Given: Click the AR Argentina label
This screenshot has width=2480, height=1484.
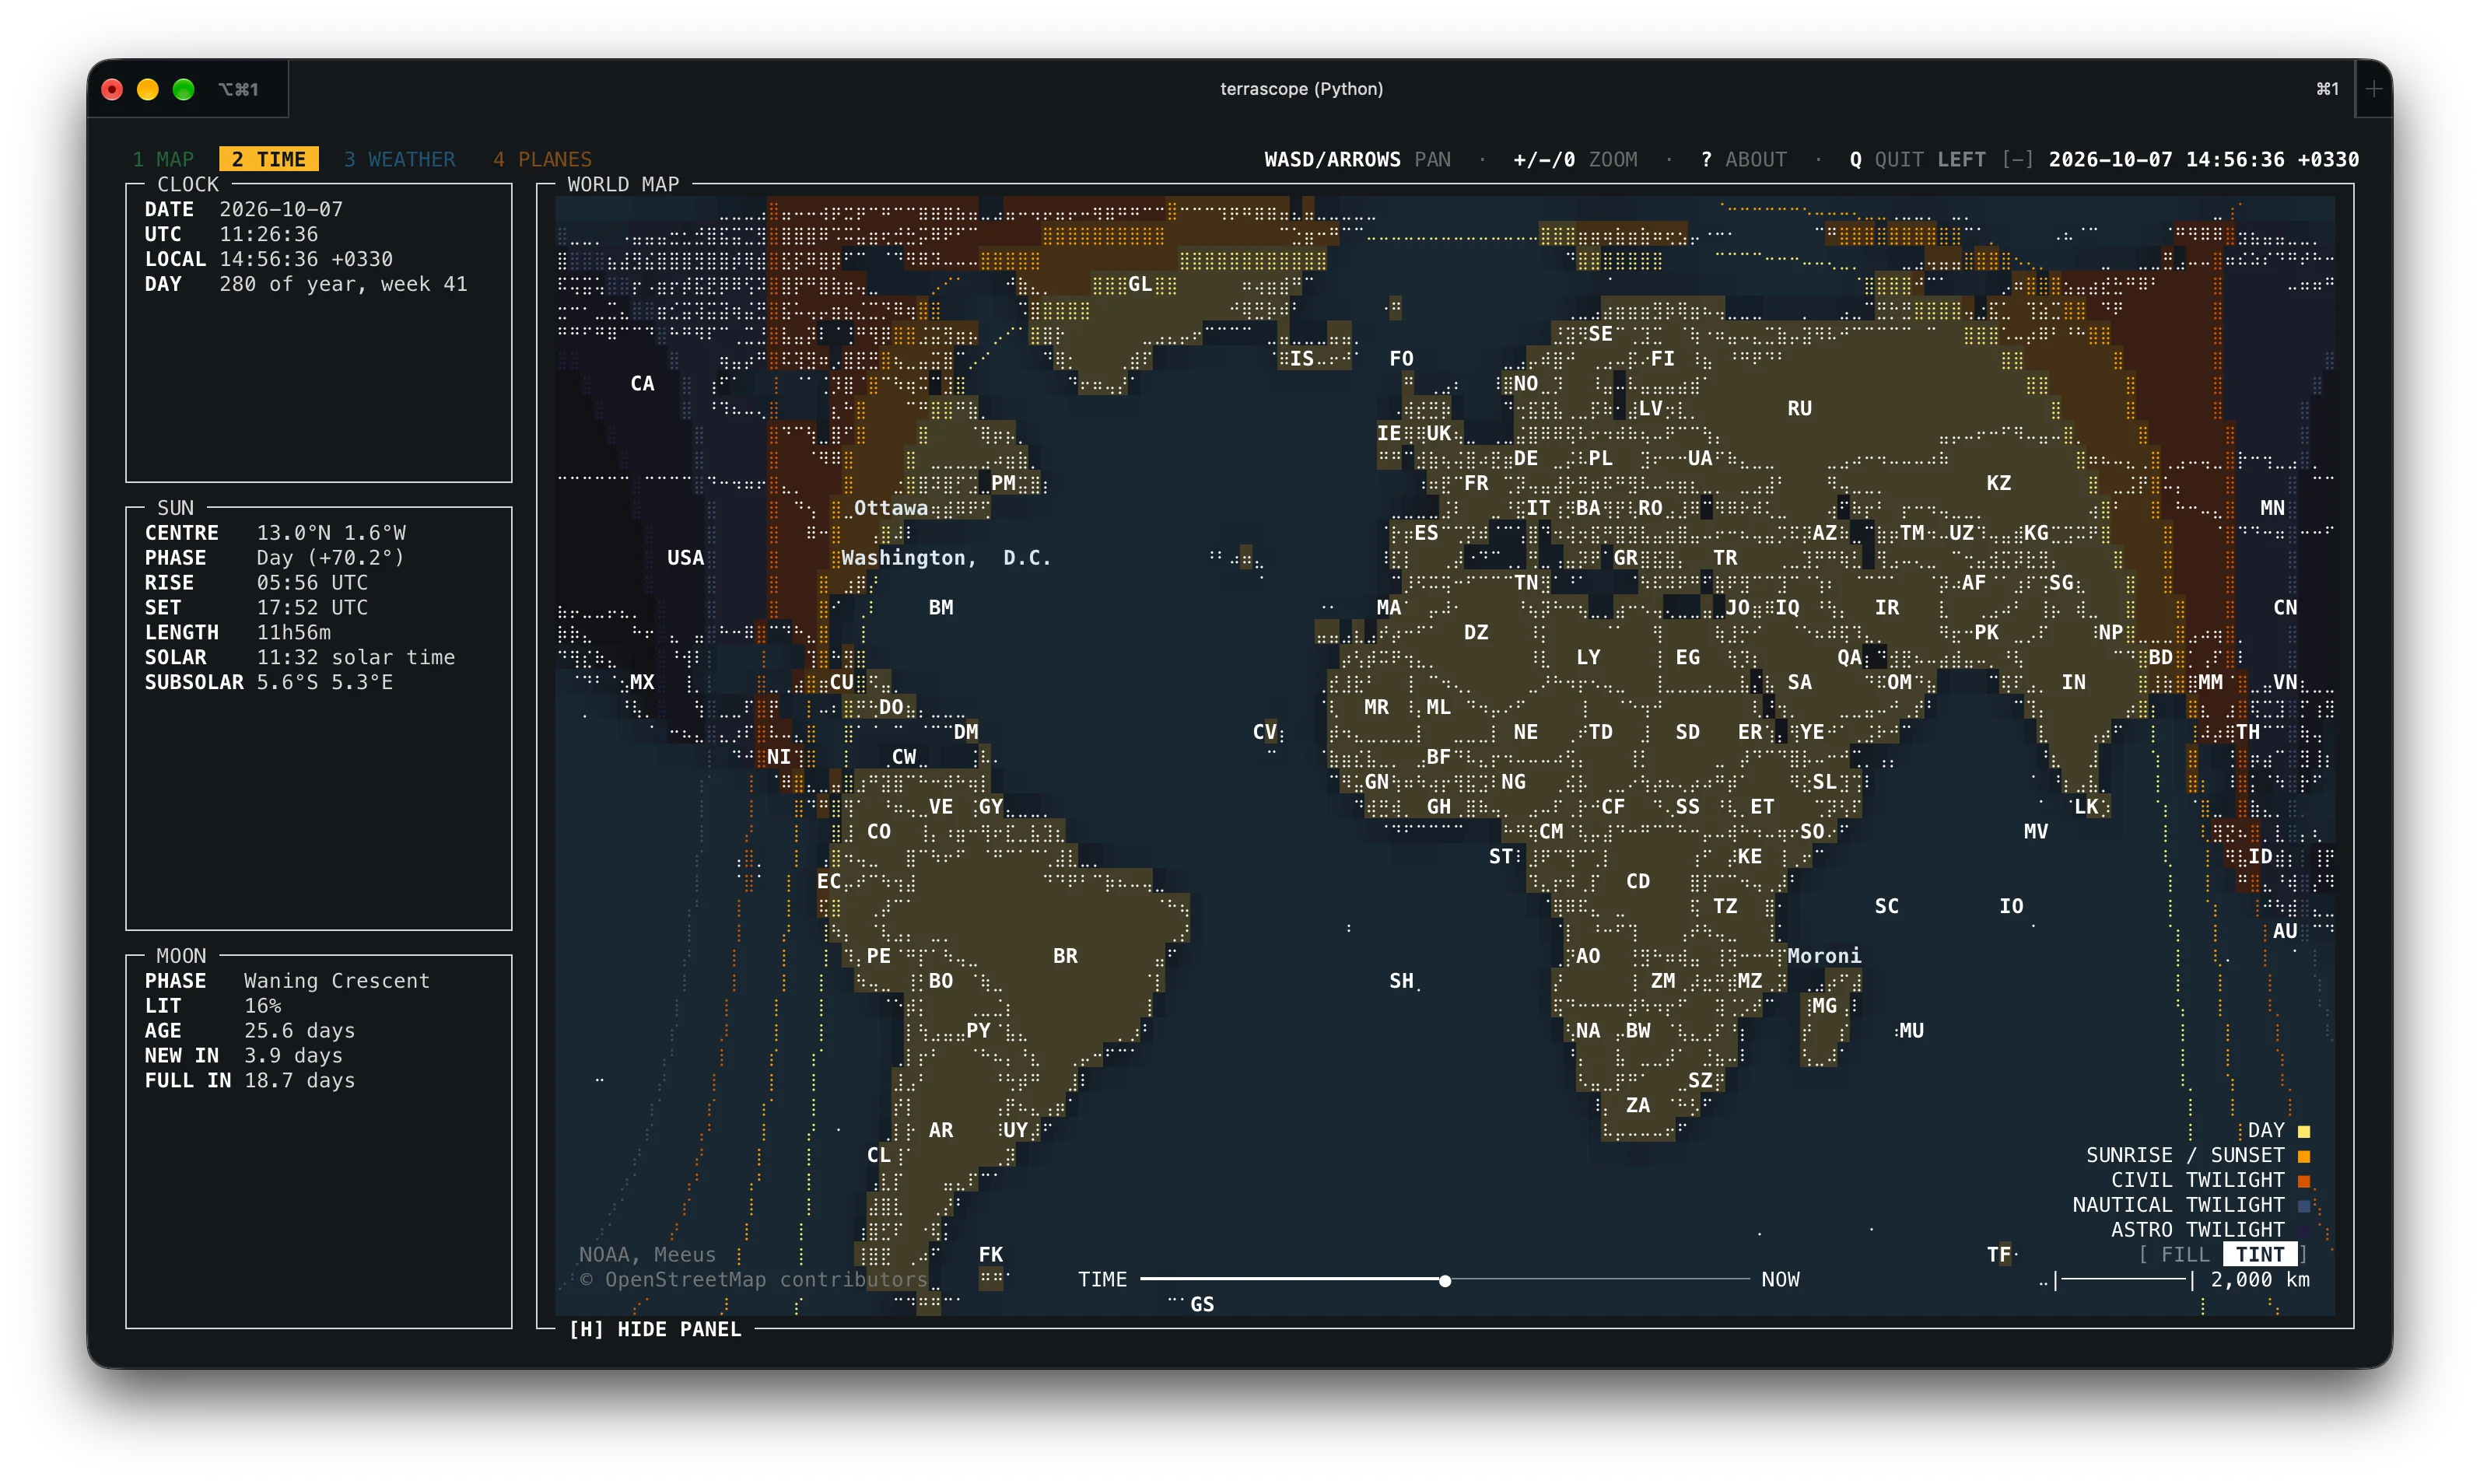Looking at the screenshot, I should pos(940,1130).
